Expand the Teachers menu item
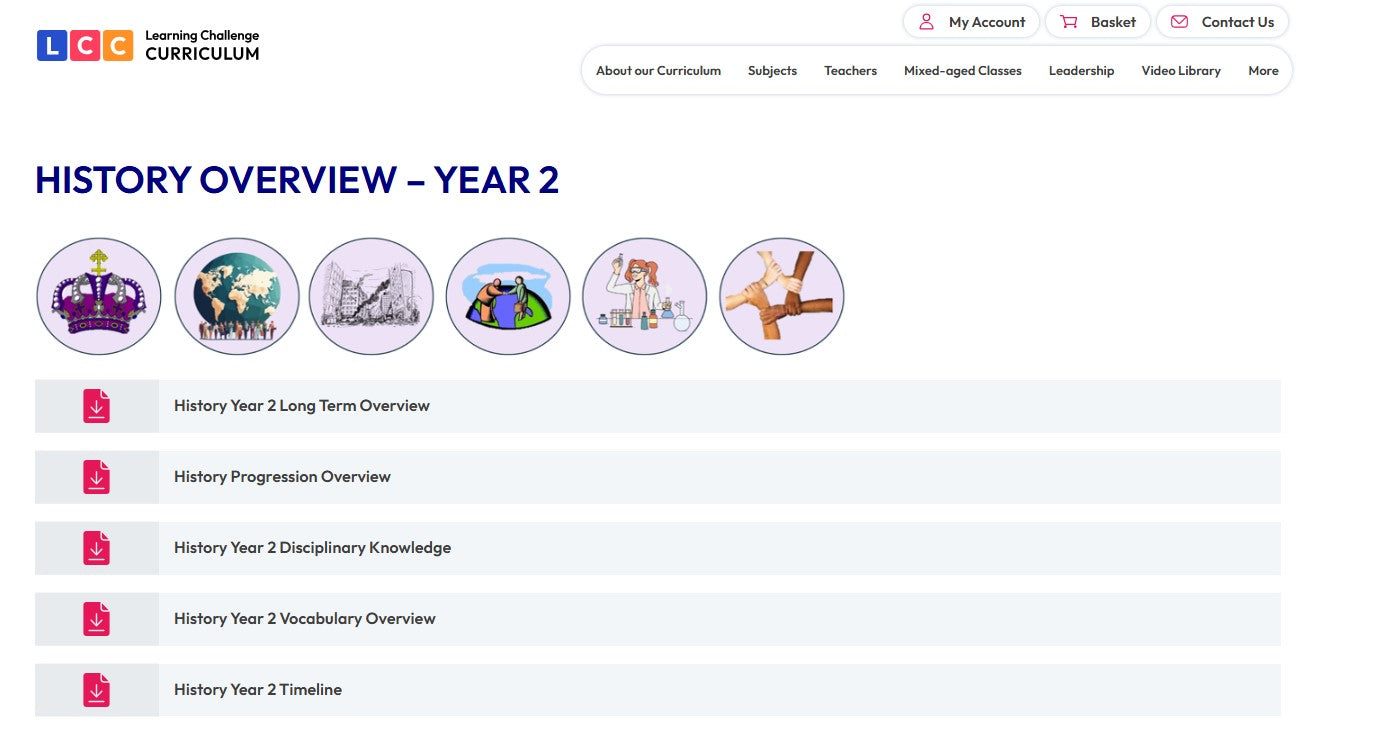This screenshot has width=1374, height=750. (x=850, y=71)
